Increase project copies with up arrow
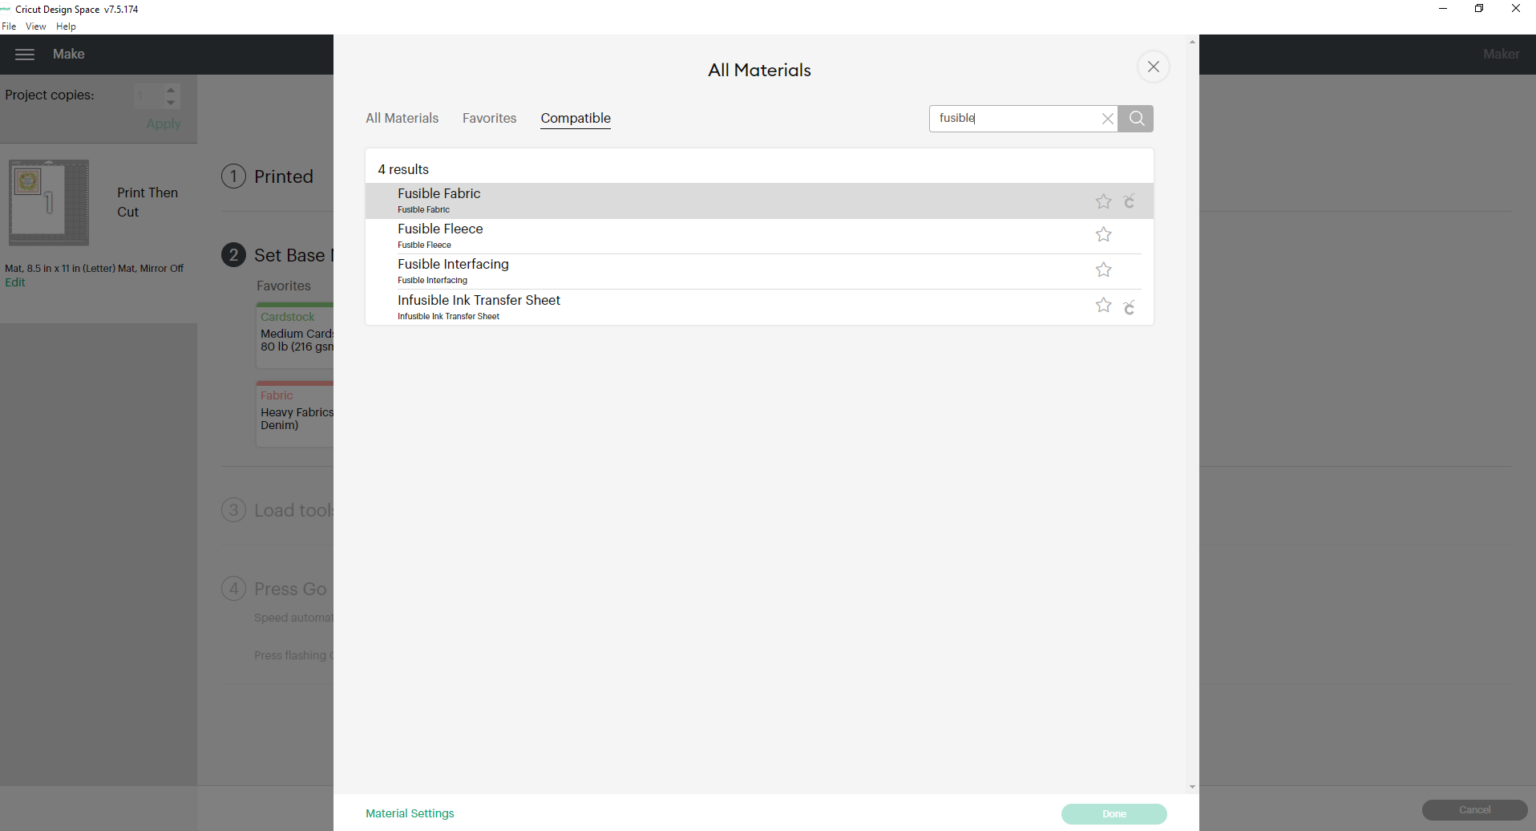The image size is (1536, 831). pos(171,89)
